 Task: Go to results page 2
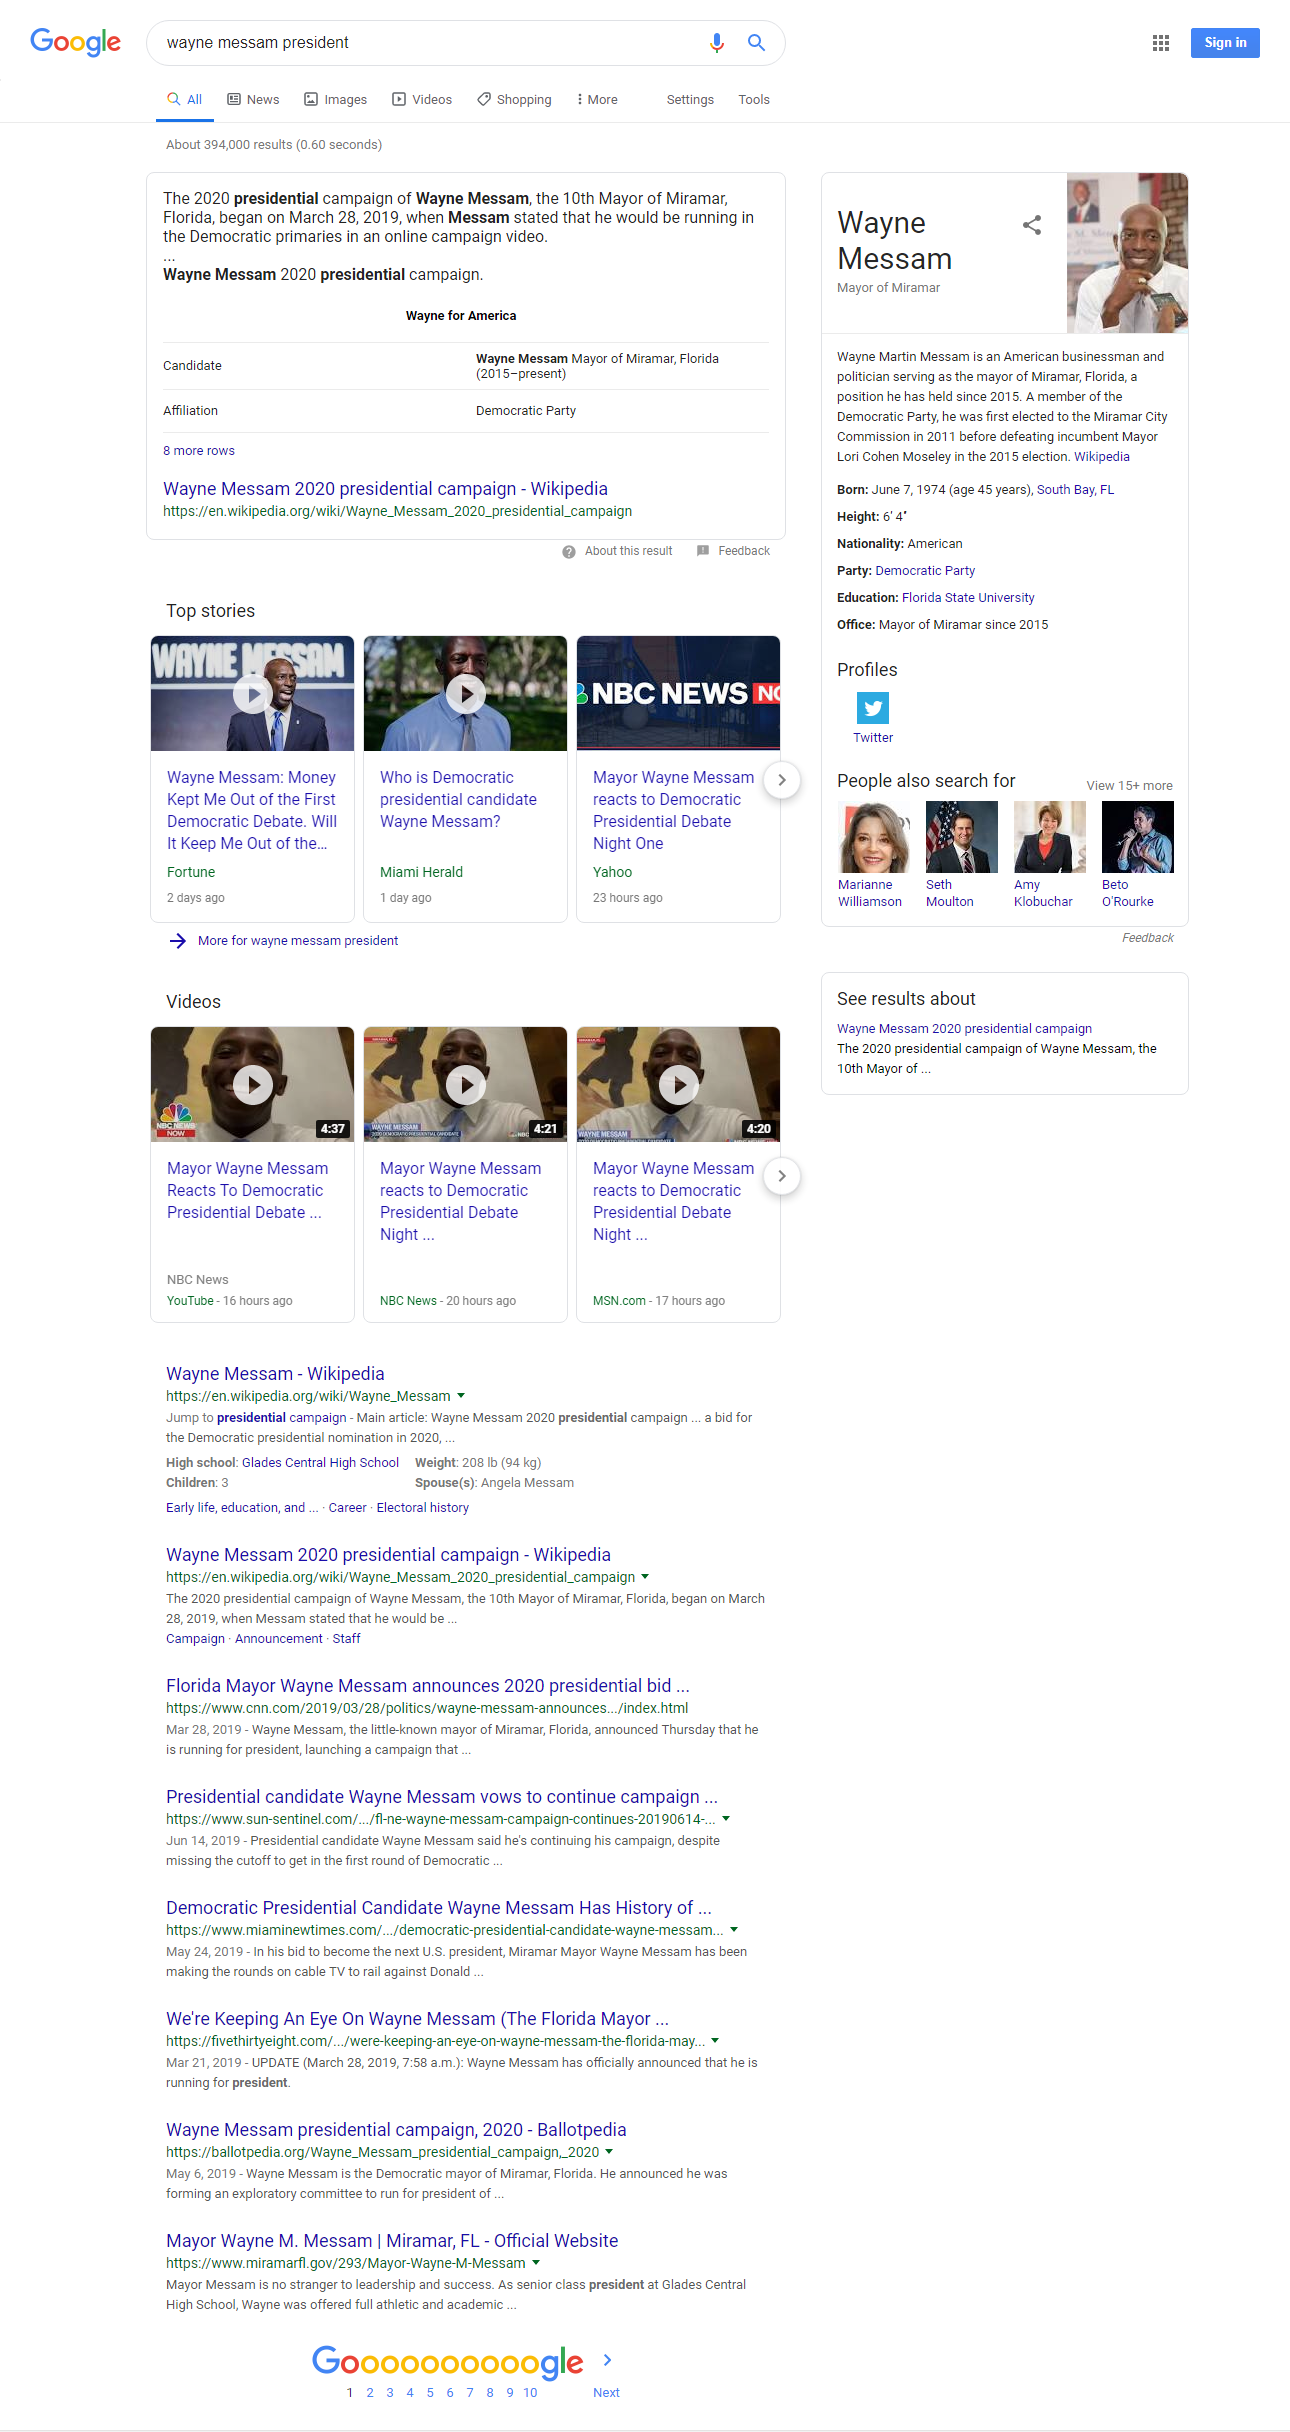pyautogui.click(x=370, y=2393)
